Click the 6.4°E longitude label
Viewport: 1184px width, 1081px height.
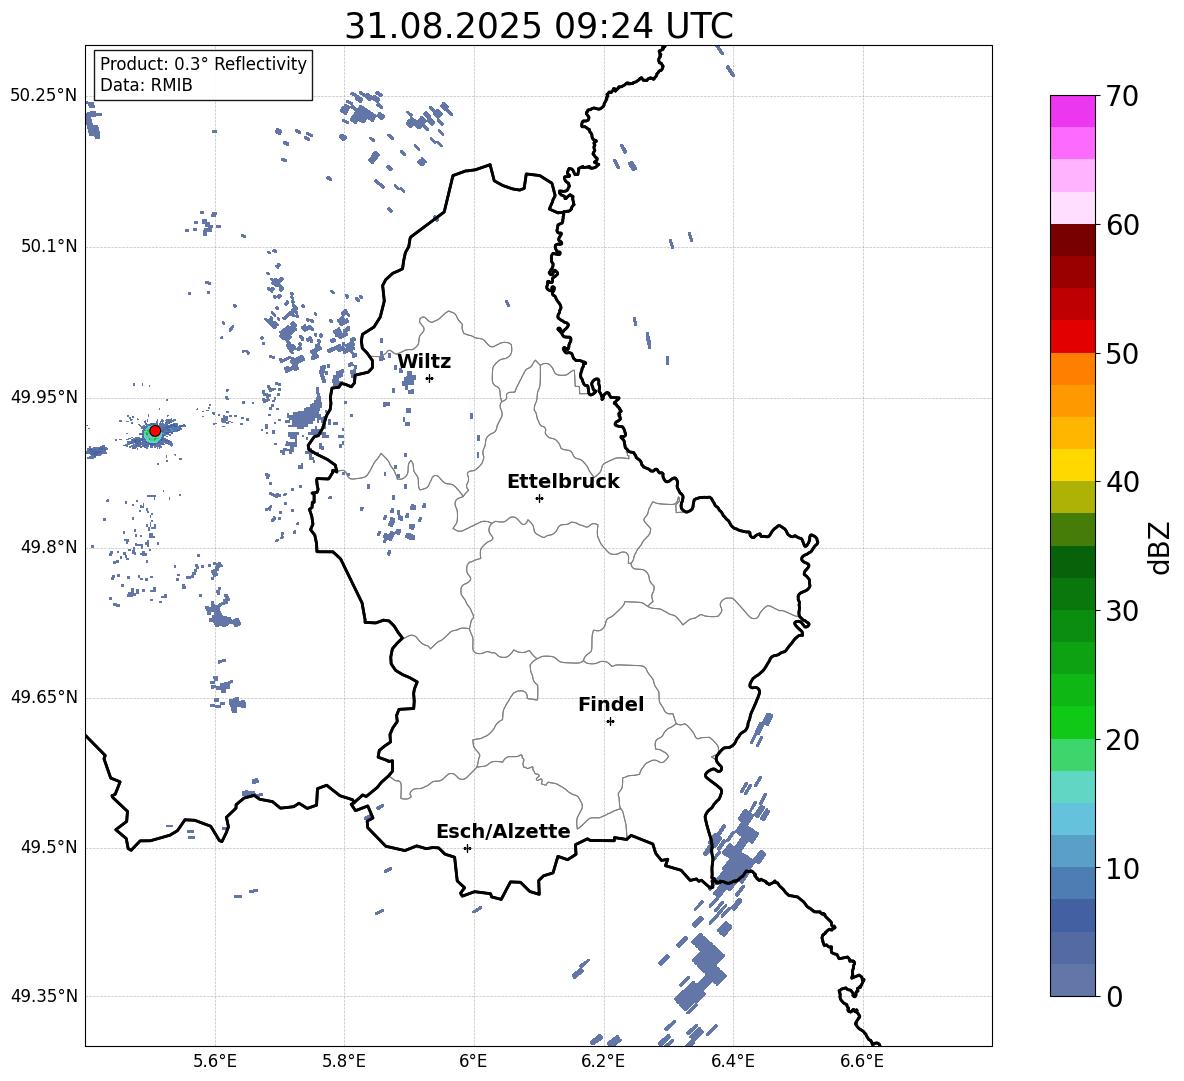[x=732, y=1061]
